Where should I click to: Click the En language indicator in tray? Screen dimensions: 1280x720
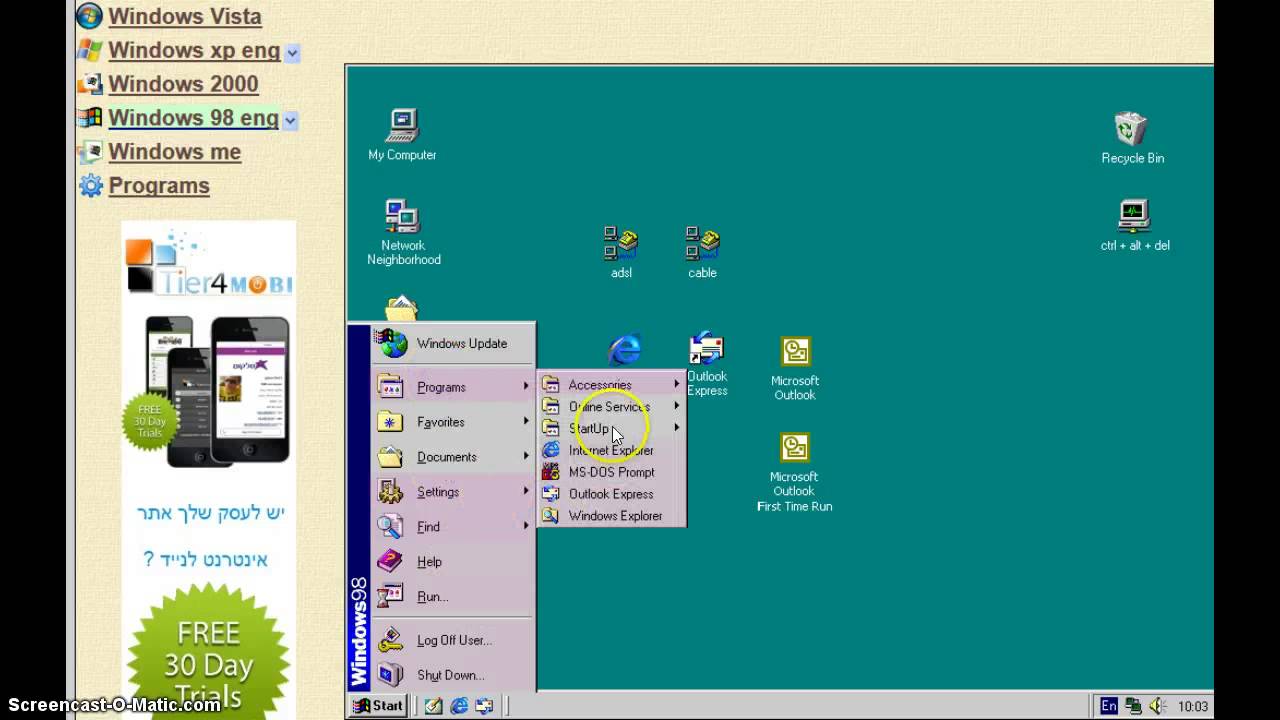tap(1108, 706)
